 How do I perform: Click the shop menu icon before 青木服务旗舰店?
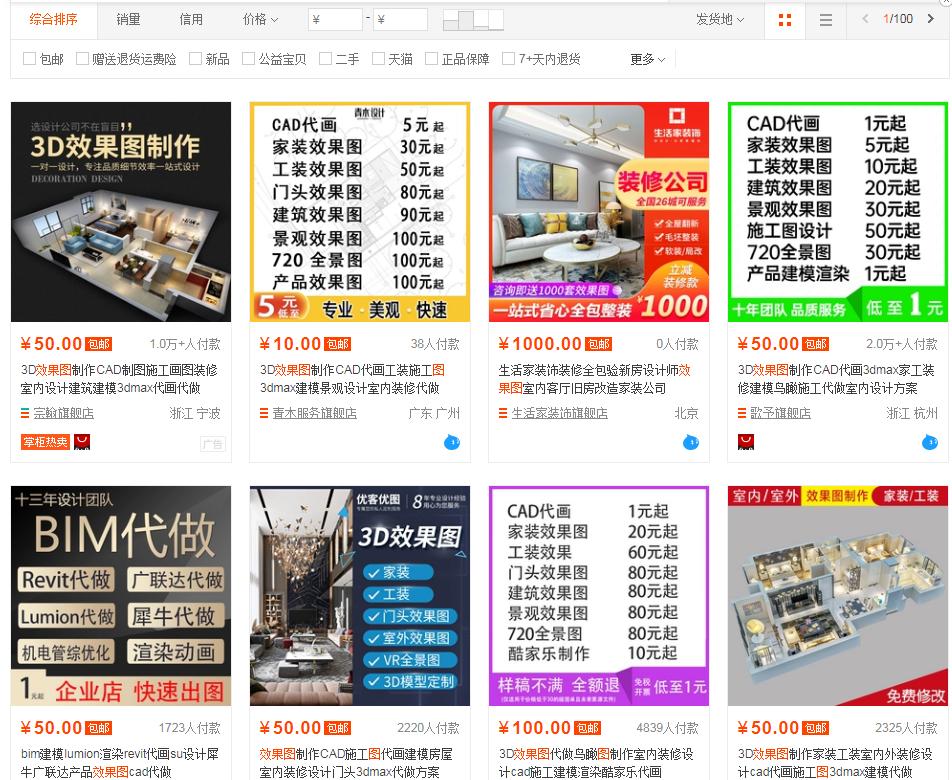[261, 412]
